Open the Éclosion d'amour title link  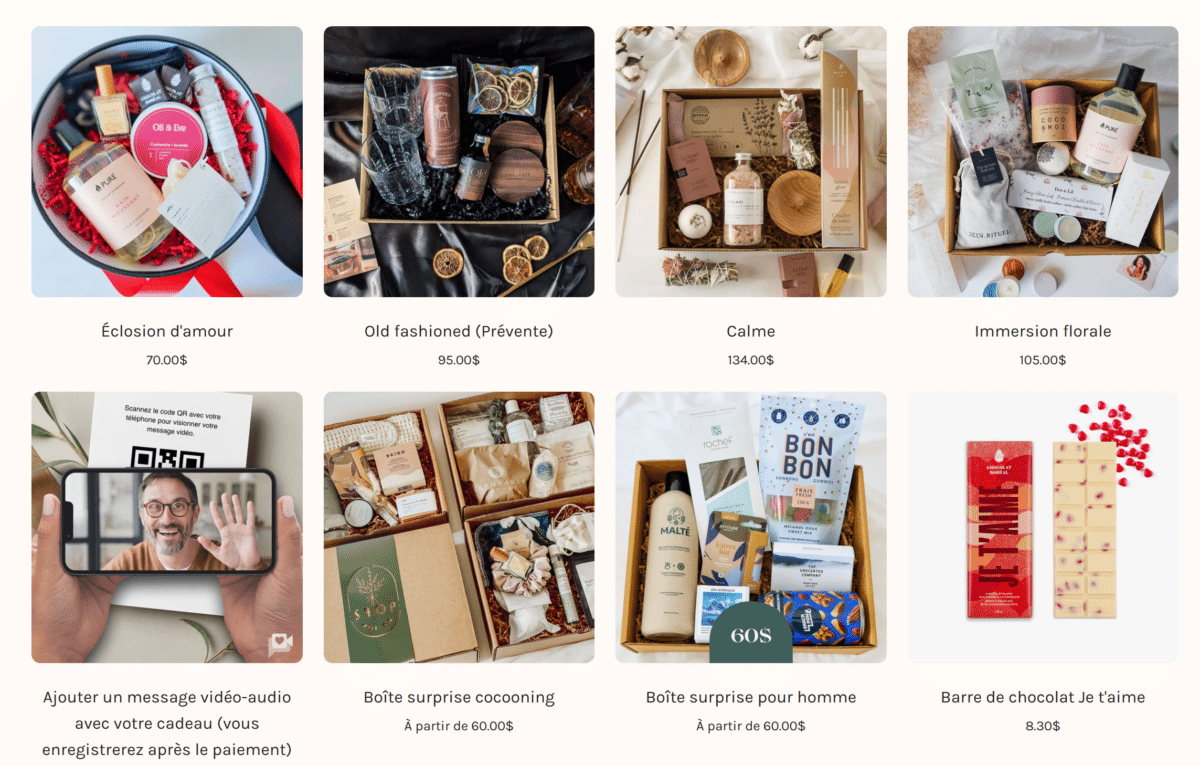[x=167, y=331]
